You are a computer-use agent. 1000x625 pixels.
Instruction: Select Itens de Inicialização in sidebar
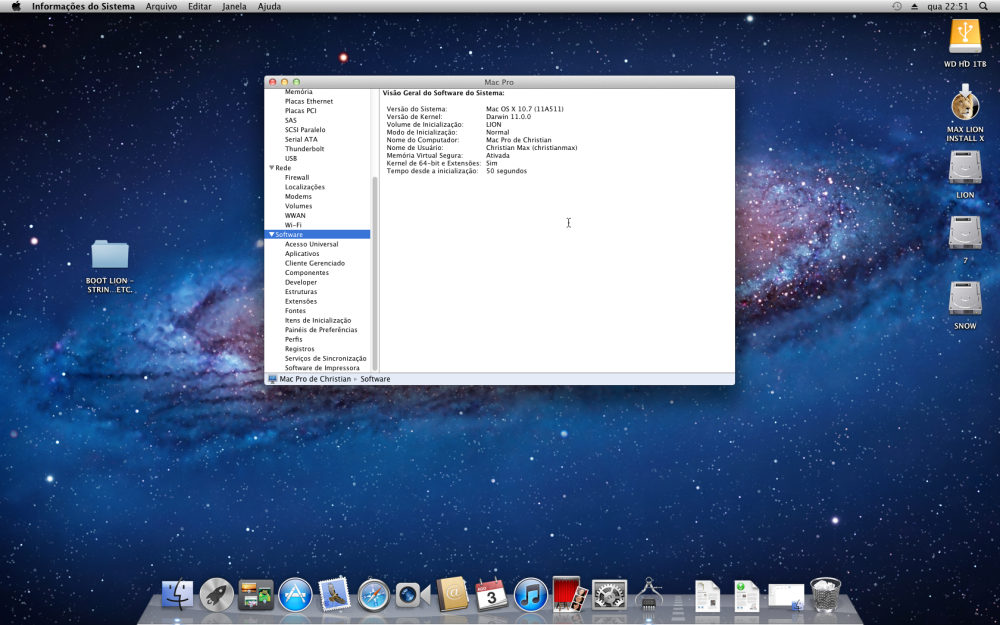318,320
